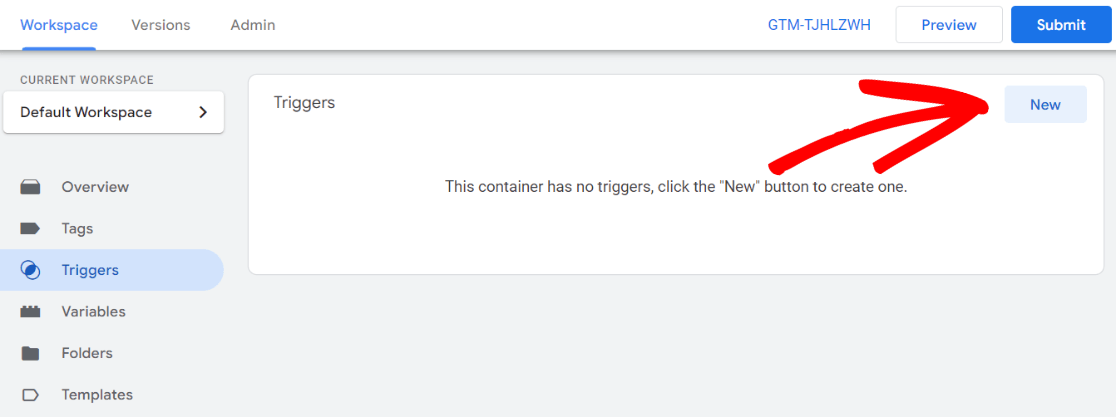Click the blue Submit button
The image size is (1116, 417).
pyautogui.click(x=1061, y=25)
